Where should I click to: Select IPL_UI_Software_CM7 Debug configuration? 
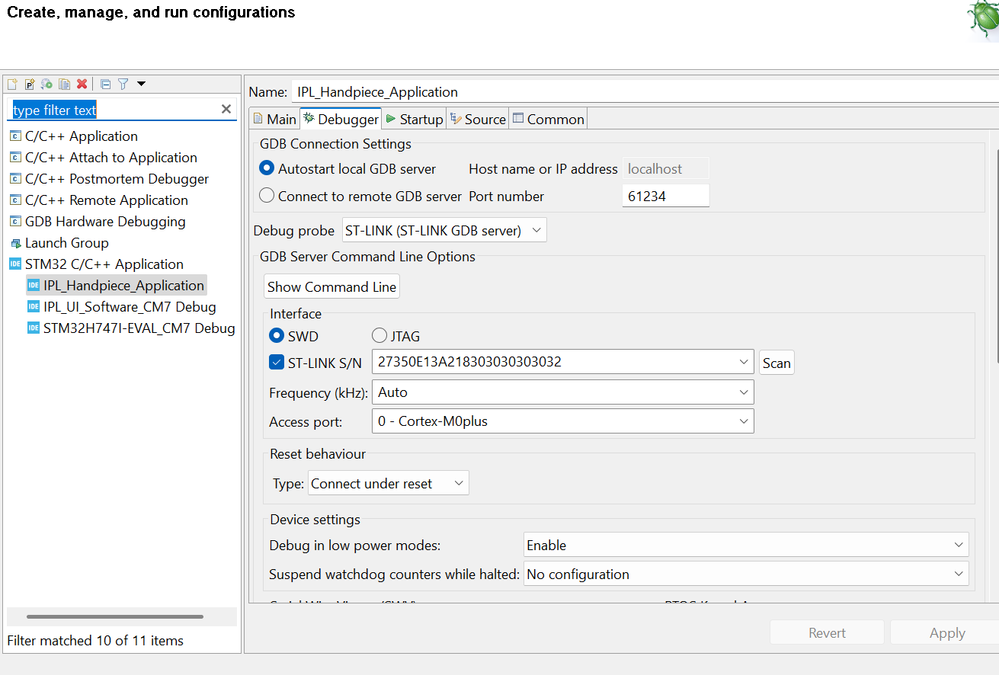click(x=129, y=307)
